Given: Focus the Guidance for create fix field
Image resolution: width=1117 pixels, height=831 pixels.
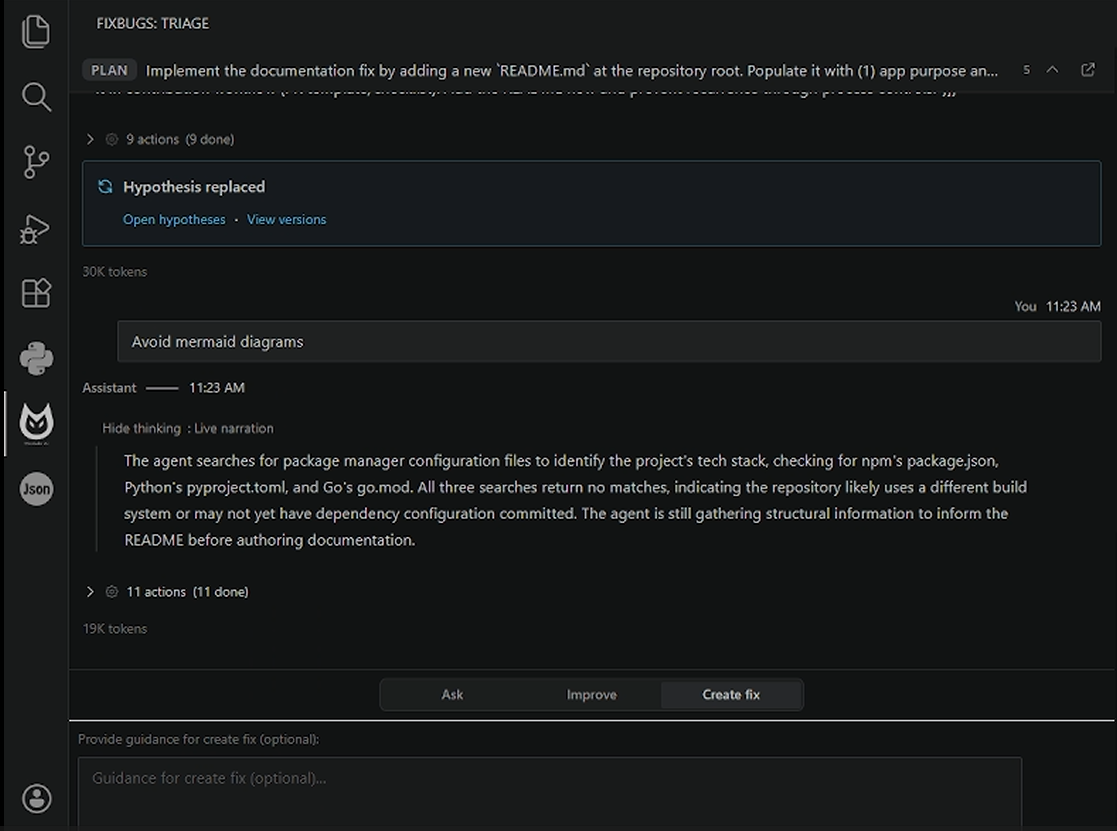Looking at the screenshot, I should pyautogui.click(x=549, y=792).
